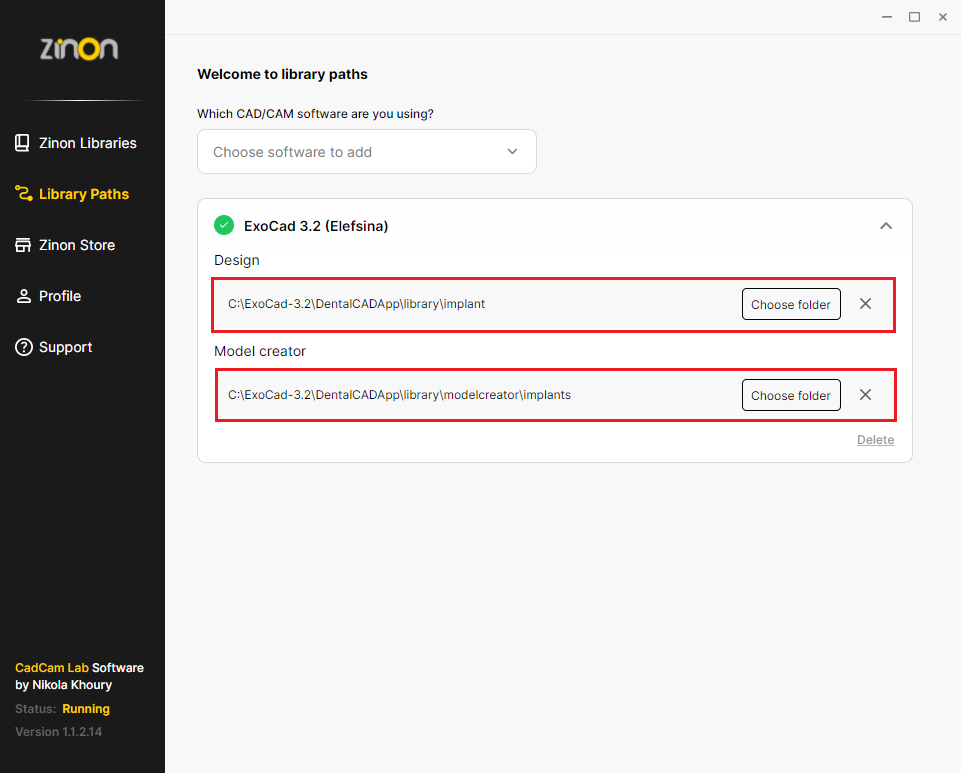Viewport: 961px width, 773px height.
Task: Select the Library Paths sidebar item
Action: click(x=72, y=194)
